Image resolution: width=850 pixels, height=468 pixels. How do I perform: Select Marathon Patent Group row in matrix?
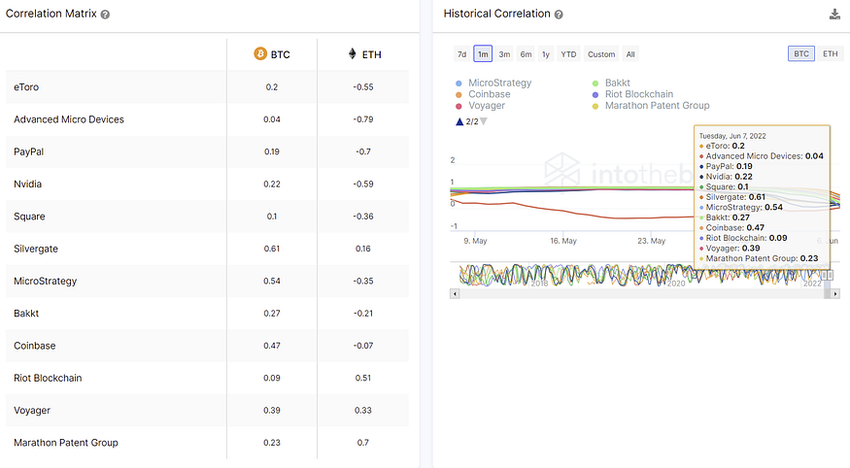[x=207, y=443]
